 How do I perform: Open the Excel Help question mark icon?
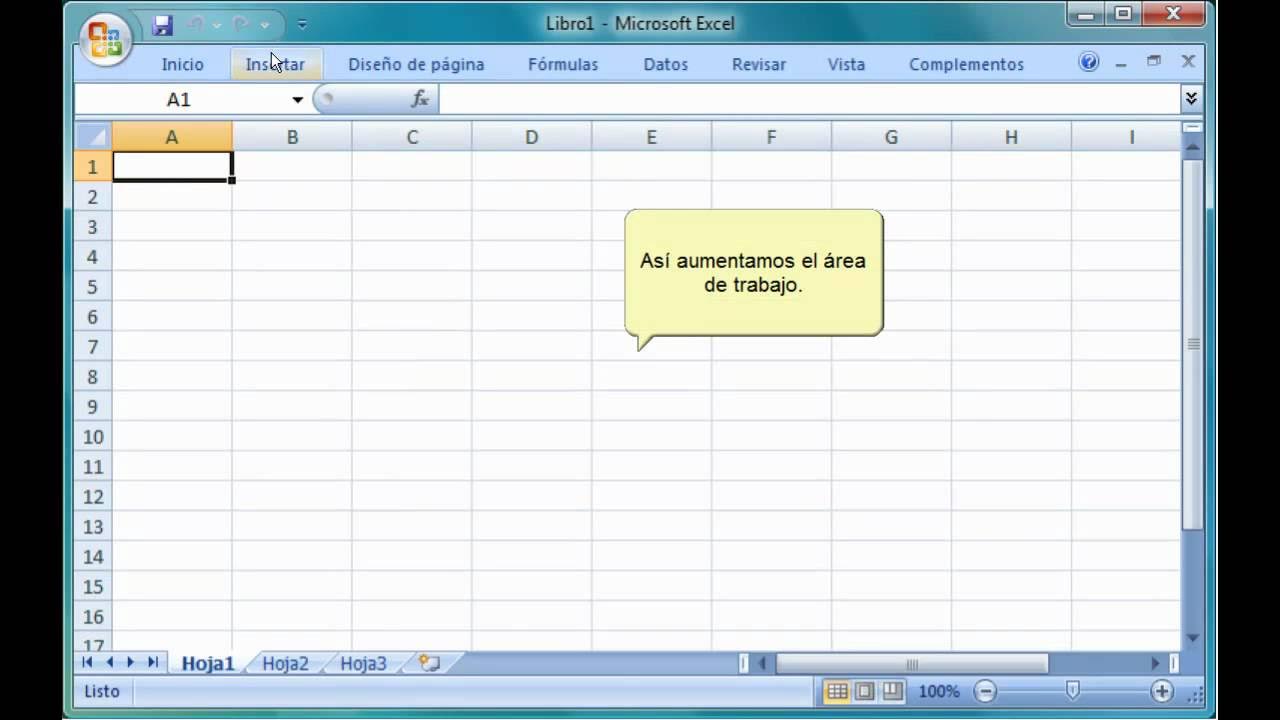(1089, 62)
